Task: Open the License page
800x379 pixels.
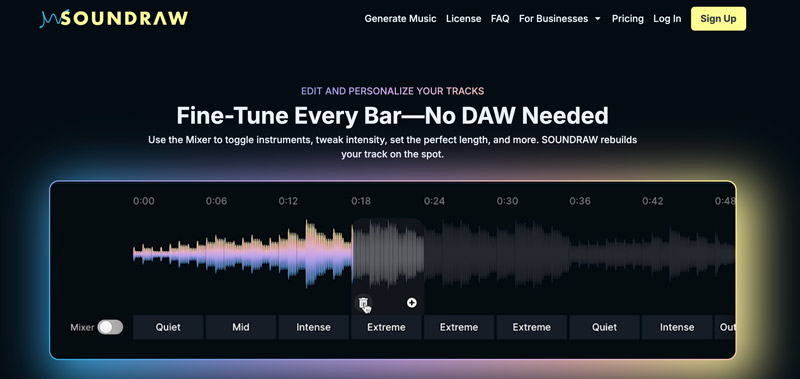Action: click(464, 19)
